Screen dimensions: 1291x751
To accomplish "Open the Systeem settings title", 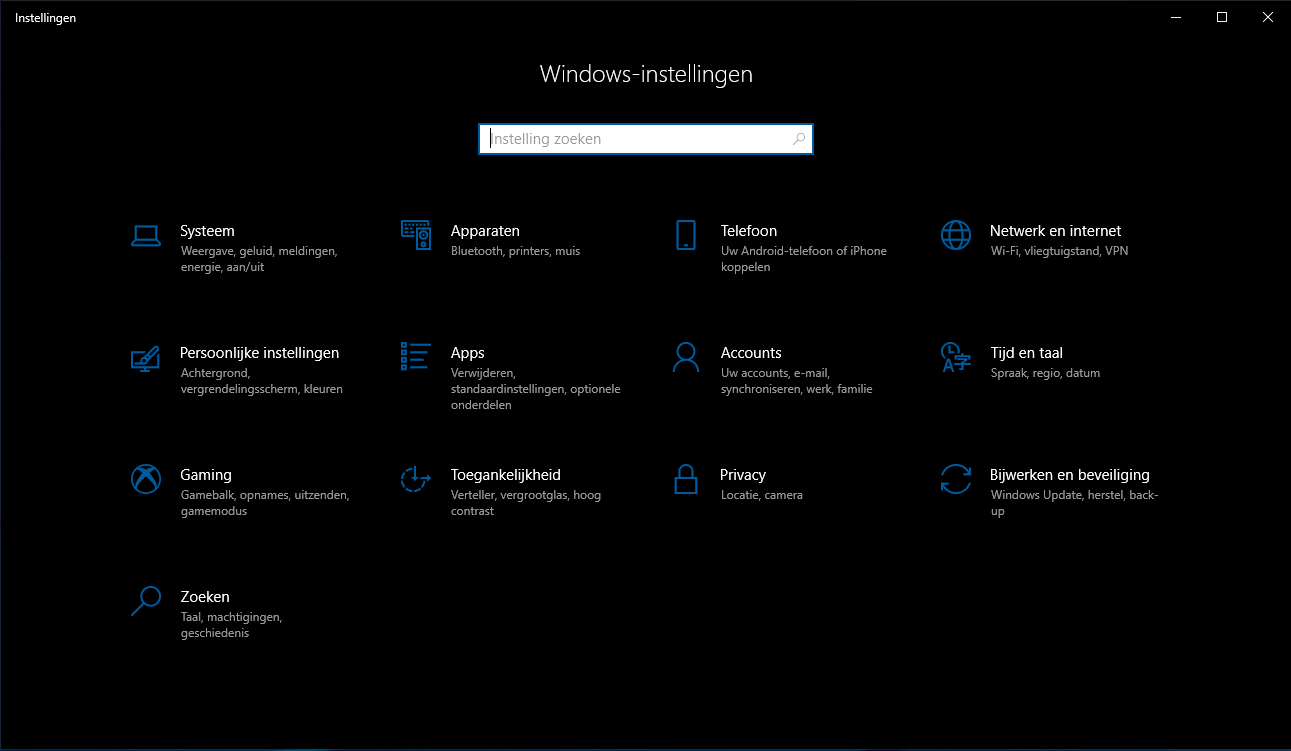I will [207, 231].
